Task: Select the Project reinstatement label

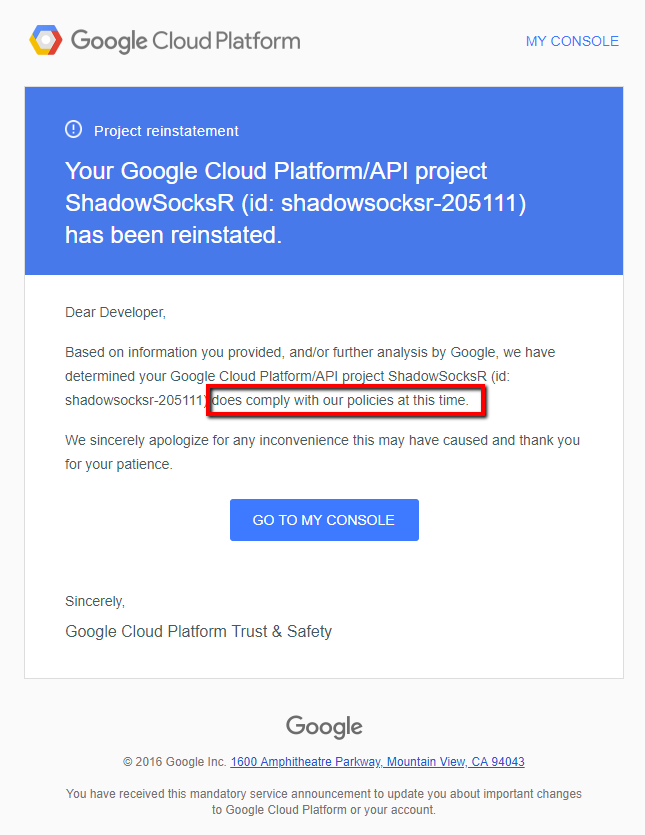Action: (166, 131)
